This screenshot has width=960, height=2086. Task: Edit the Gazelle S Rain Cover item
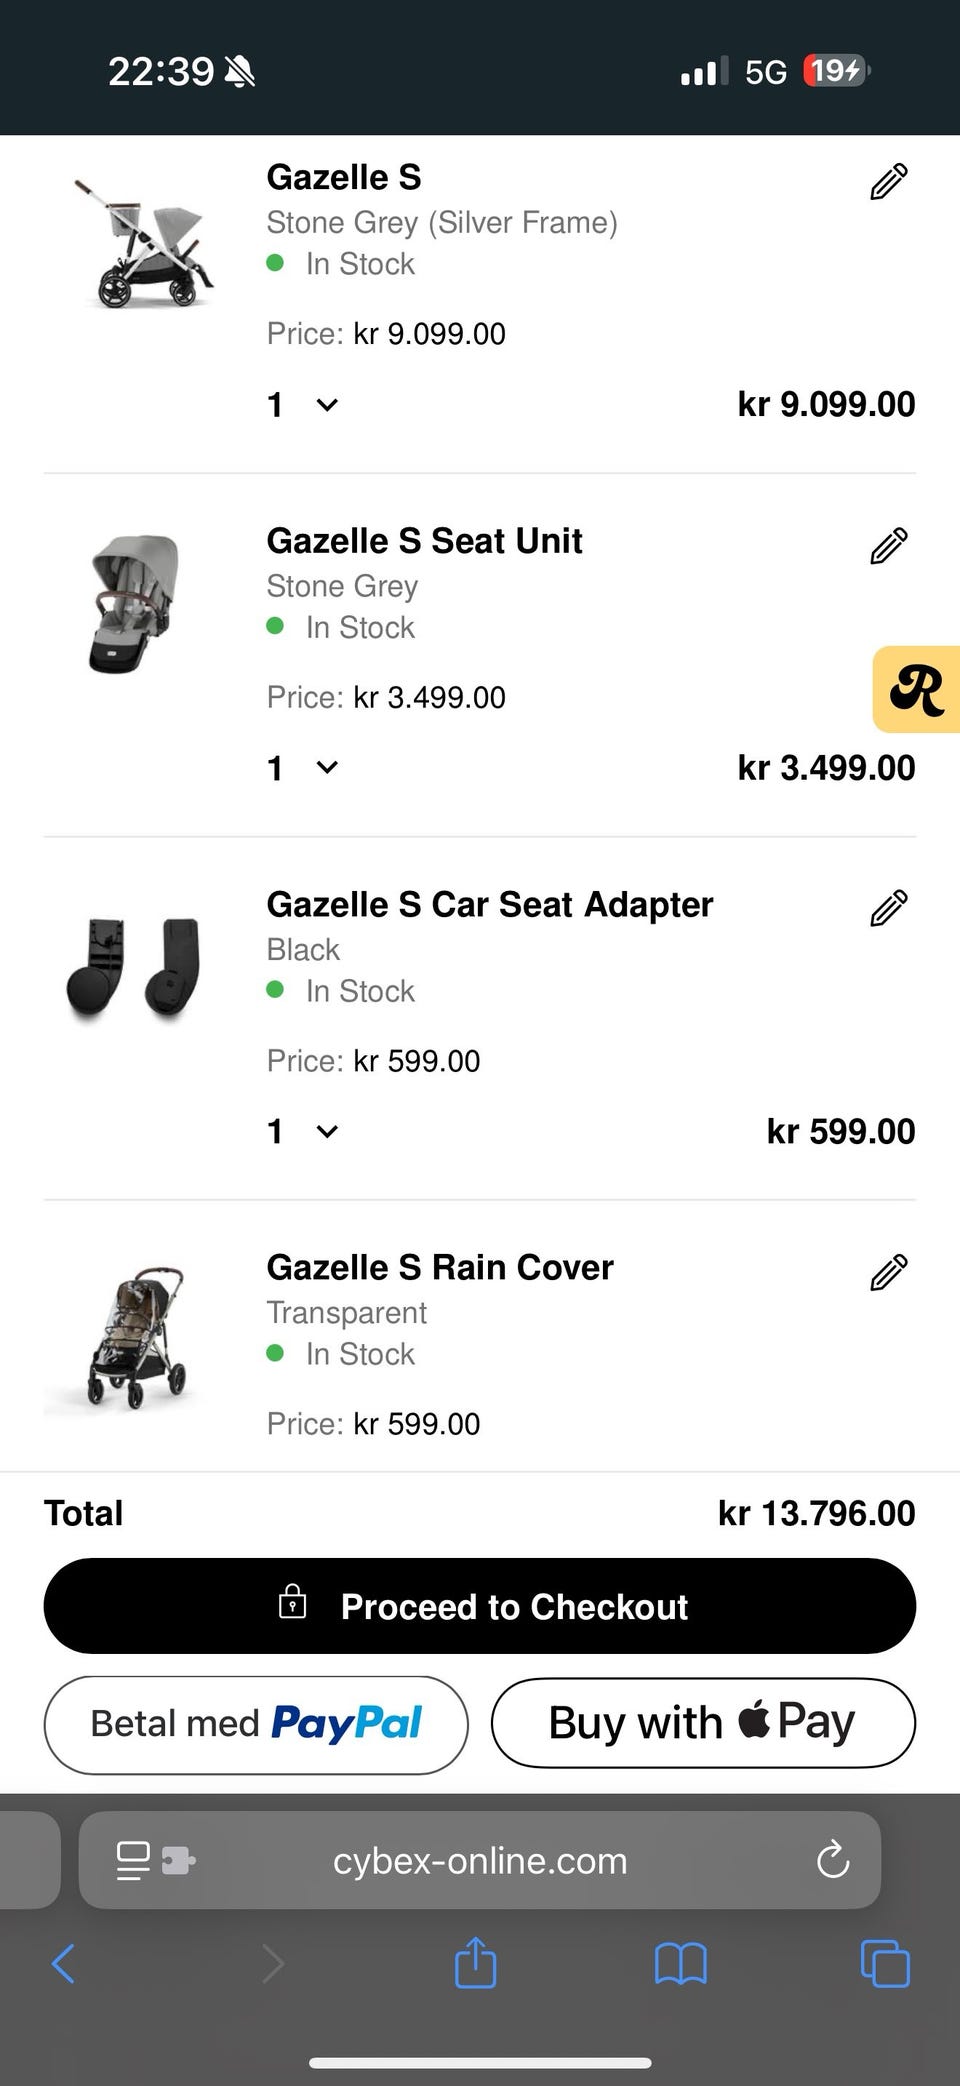click(x=888, y=1272)
